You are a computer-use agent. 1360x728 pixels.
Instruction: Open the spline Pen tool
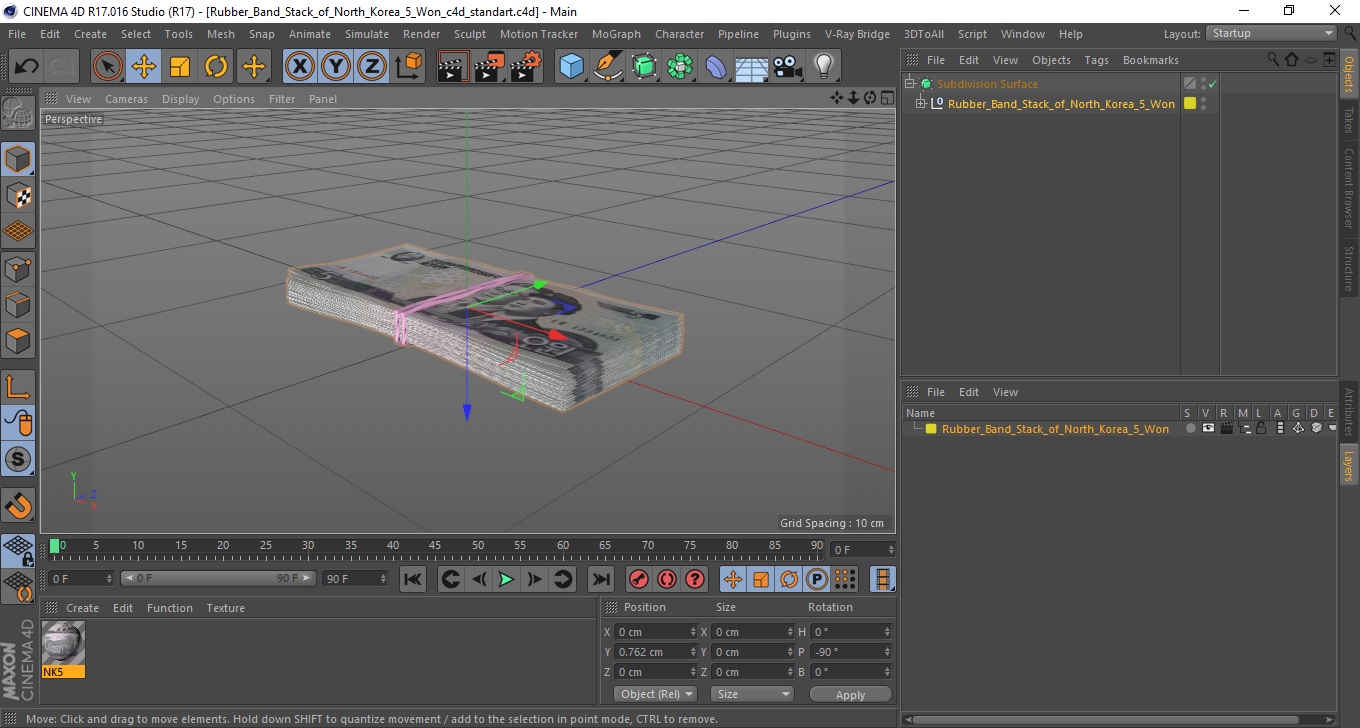608,67
